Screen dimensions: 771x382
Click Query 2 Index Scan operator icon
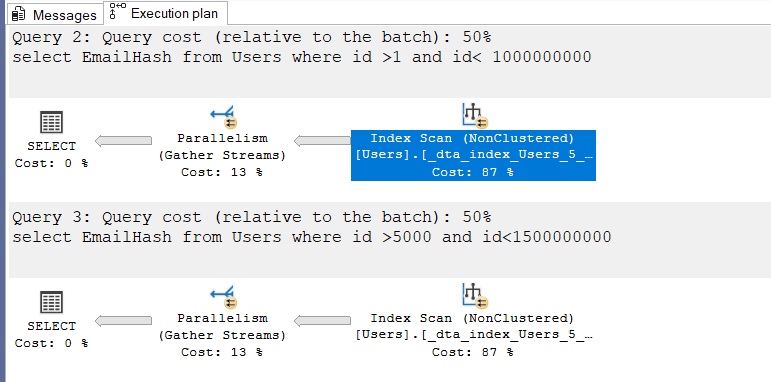474,116
